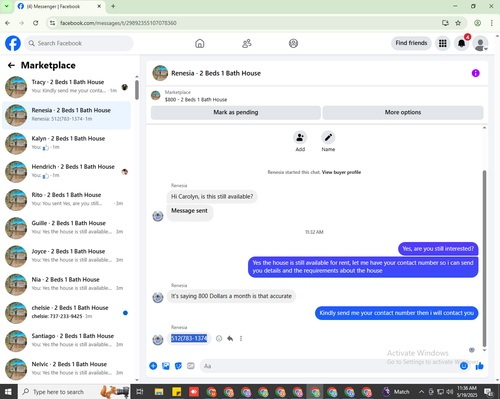
Task: Select the Messenger | Facebook tab
Action: pyautogui.click(x=59, y=6)
